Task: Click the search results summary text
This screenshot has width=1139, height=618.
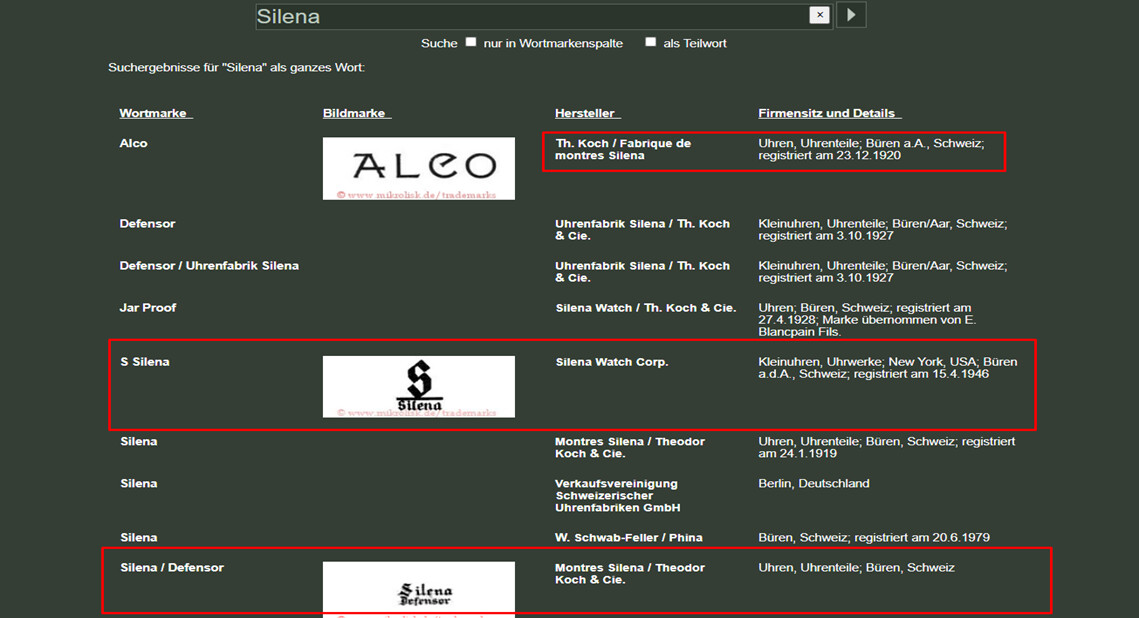Action: (x=237, y=68)
